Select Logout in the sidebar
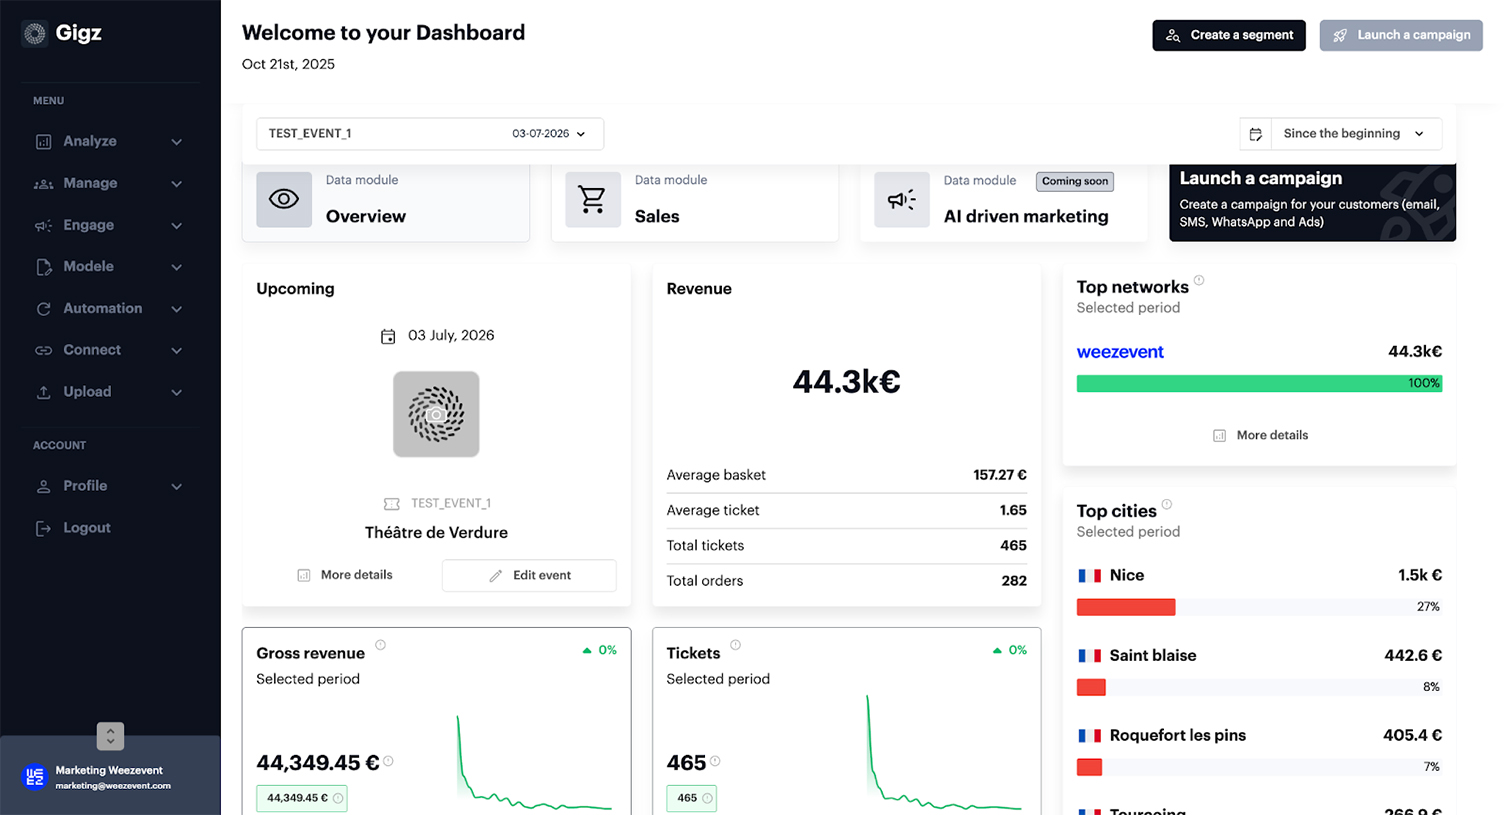The height and width of the screenshot is (815, 1504). pos(86,528)
